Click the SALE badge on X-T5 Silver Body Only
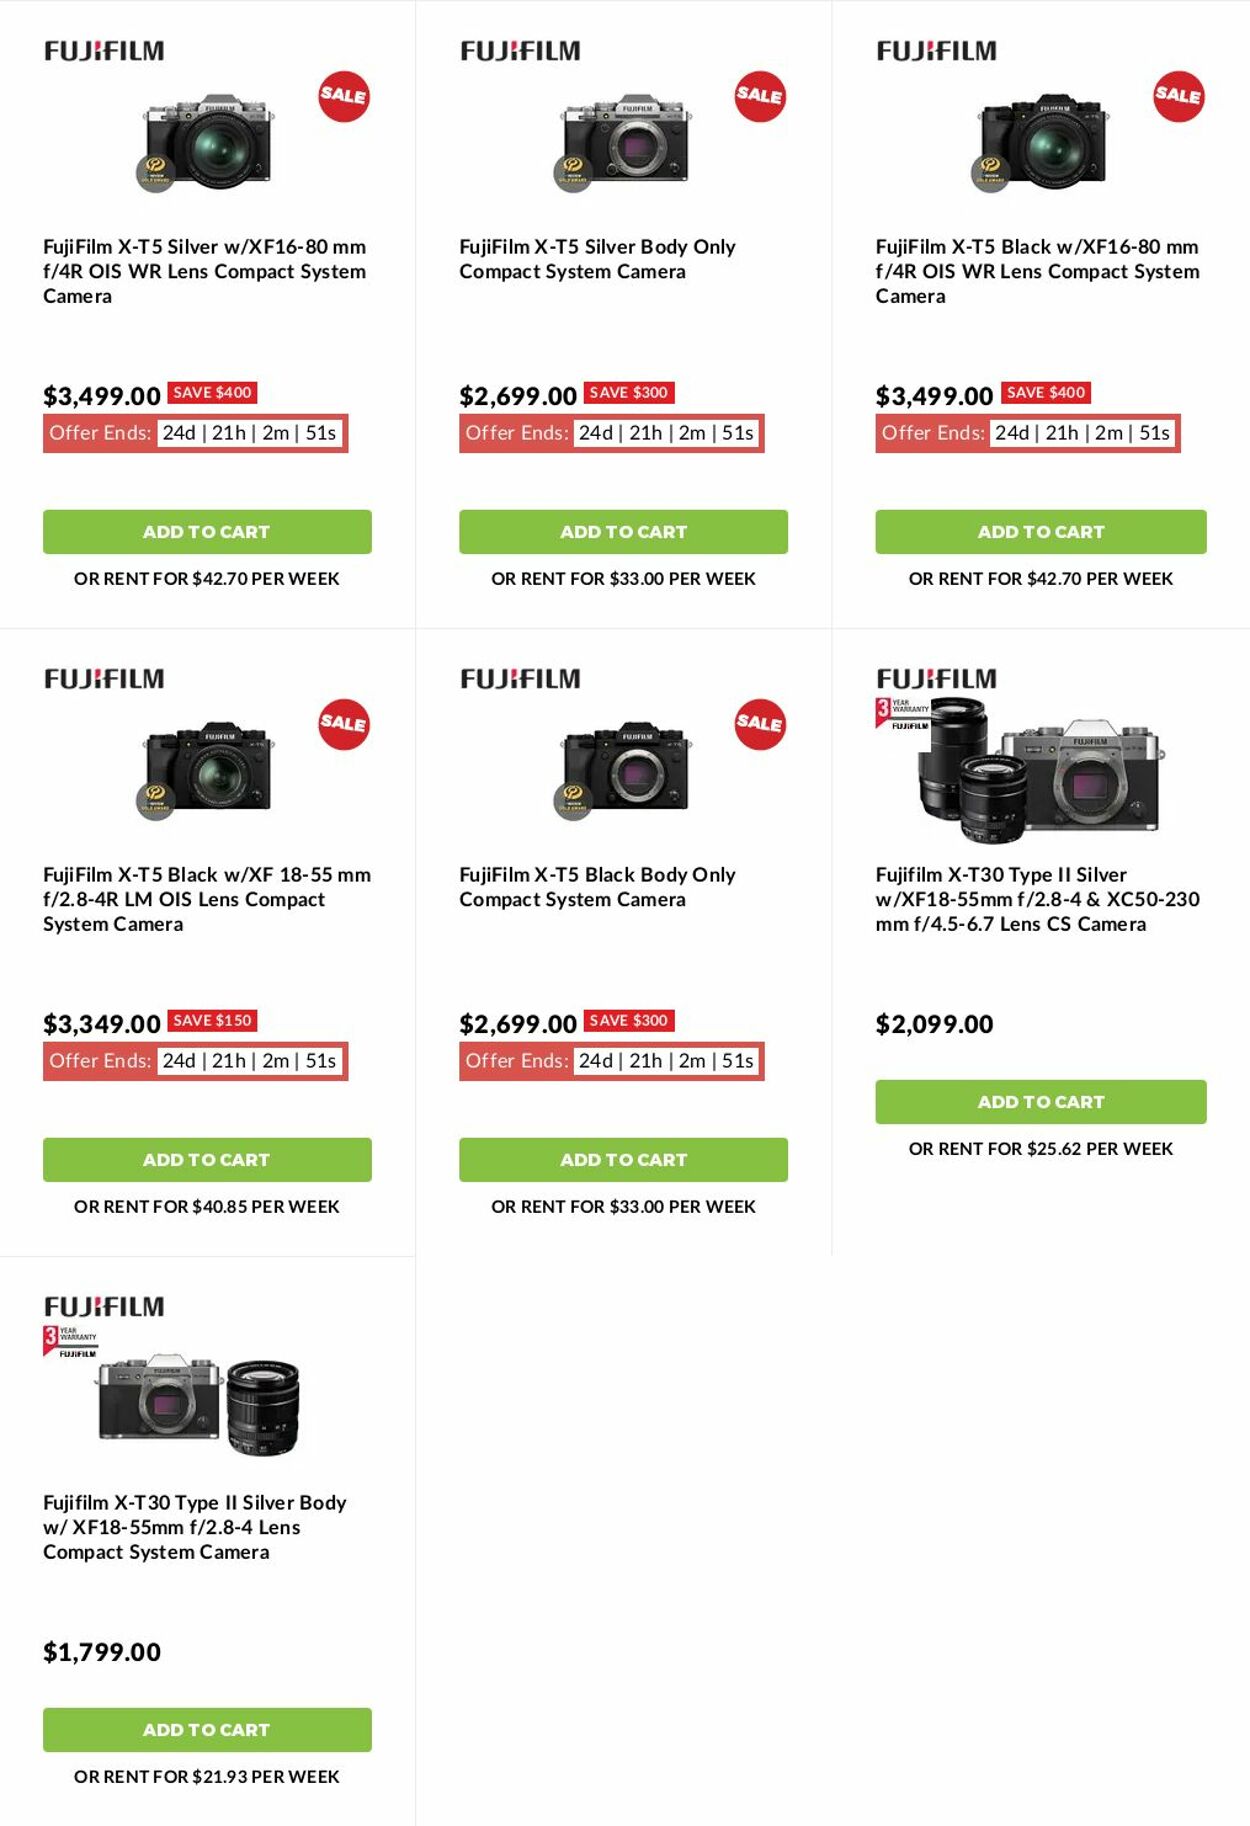 tap(758, 97)
